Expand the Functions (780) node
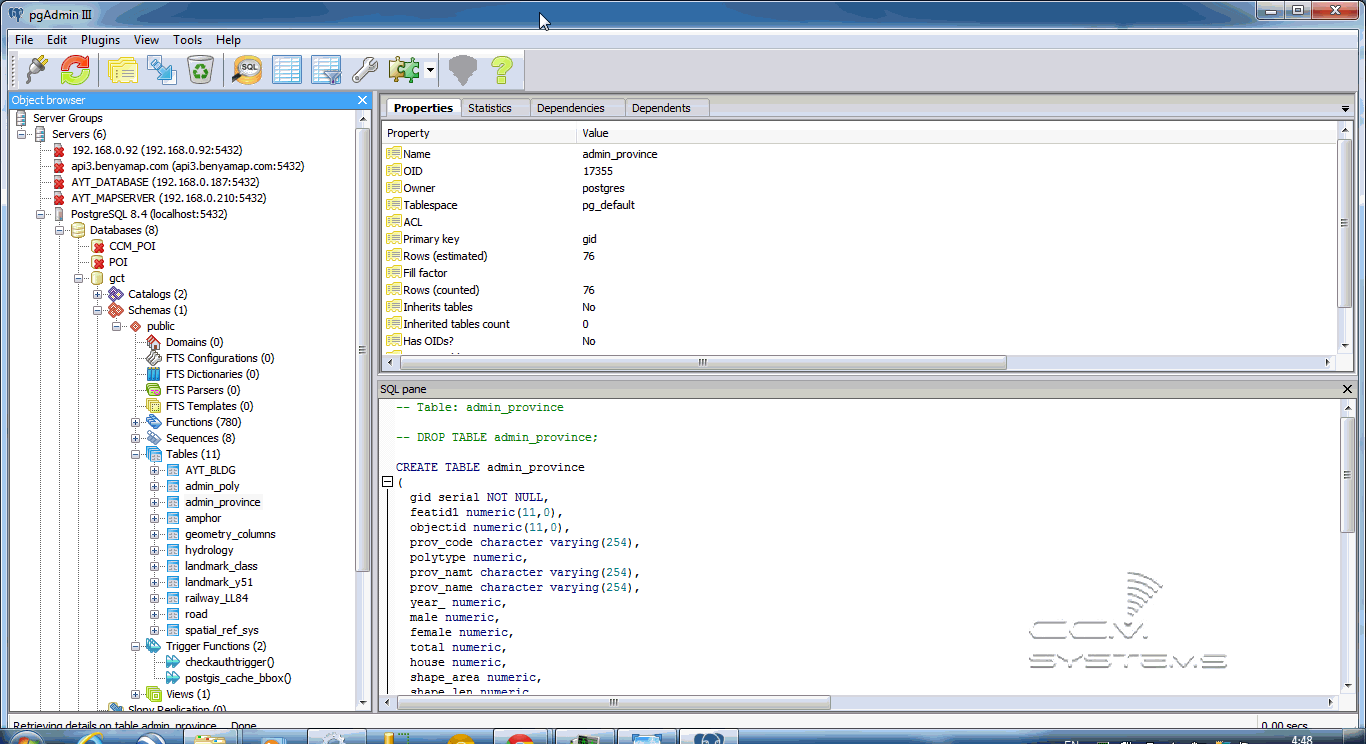 coord(136,422)
